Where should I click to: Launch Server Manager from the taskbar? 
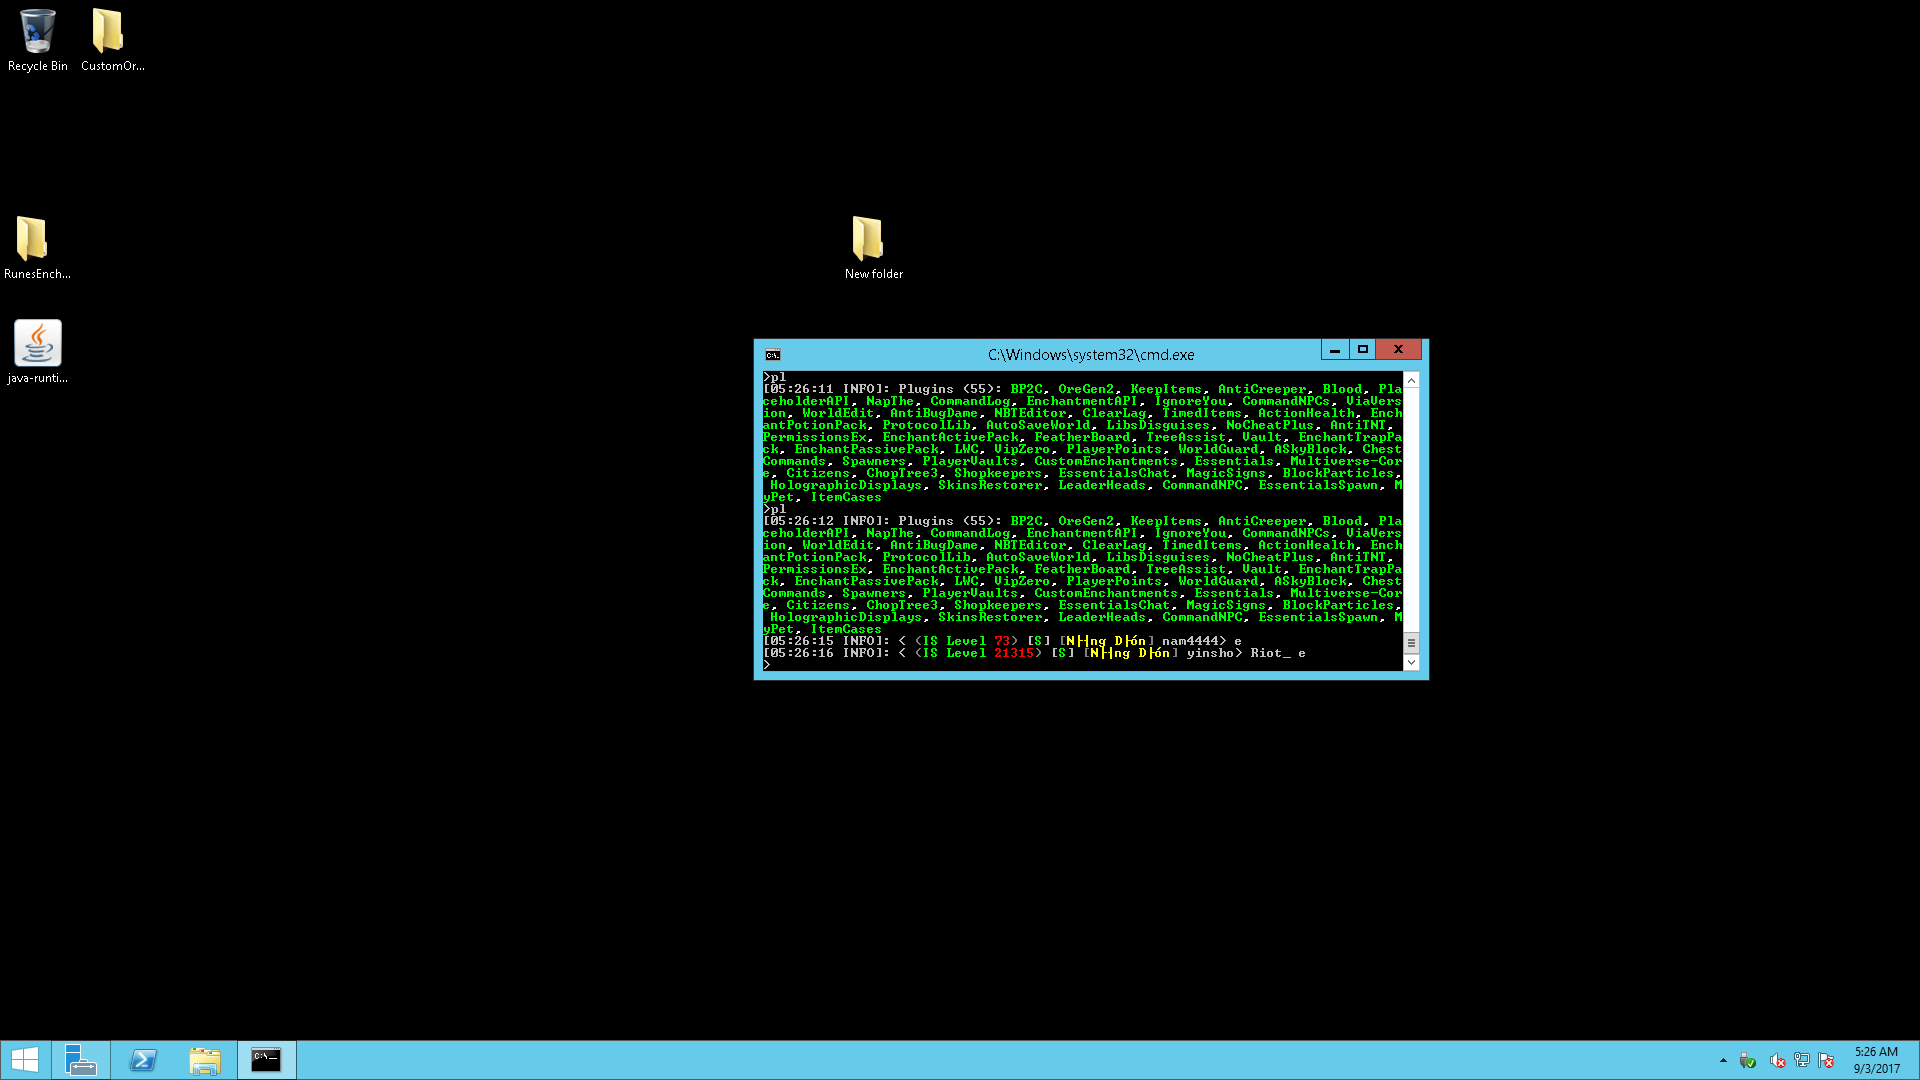[81, 1060]
